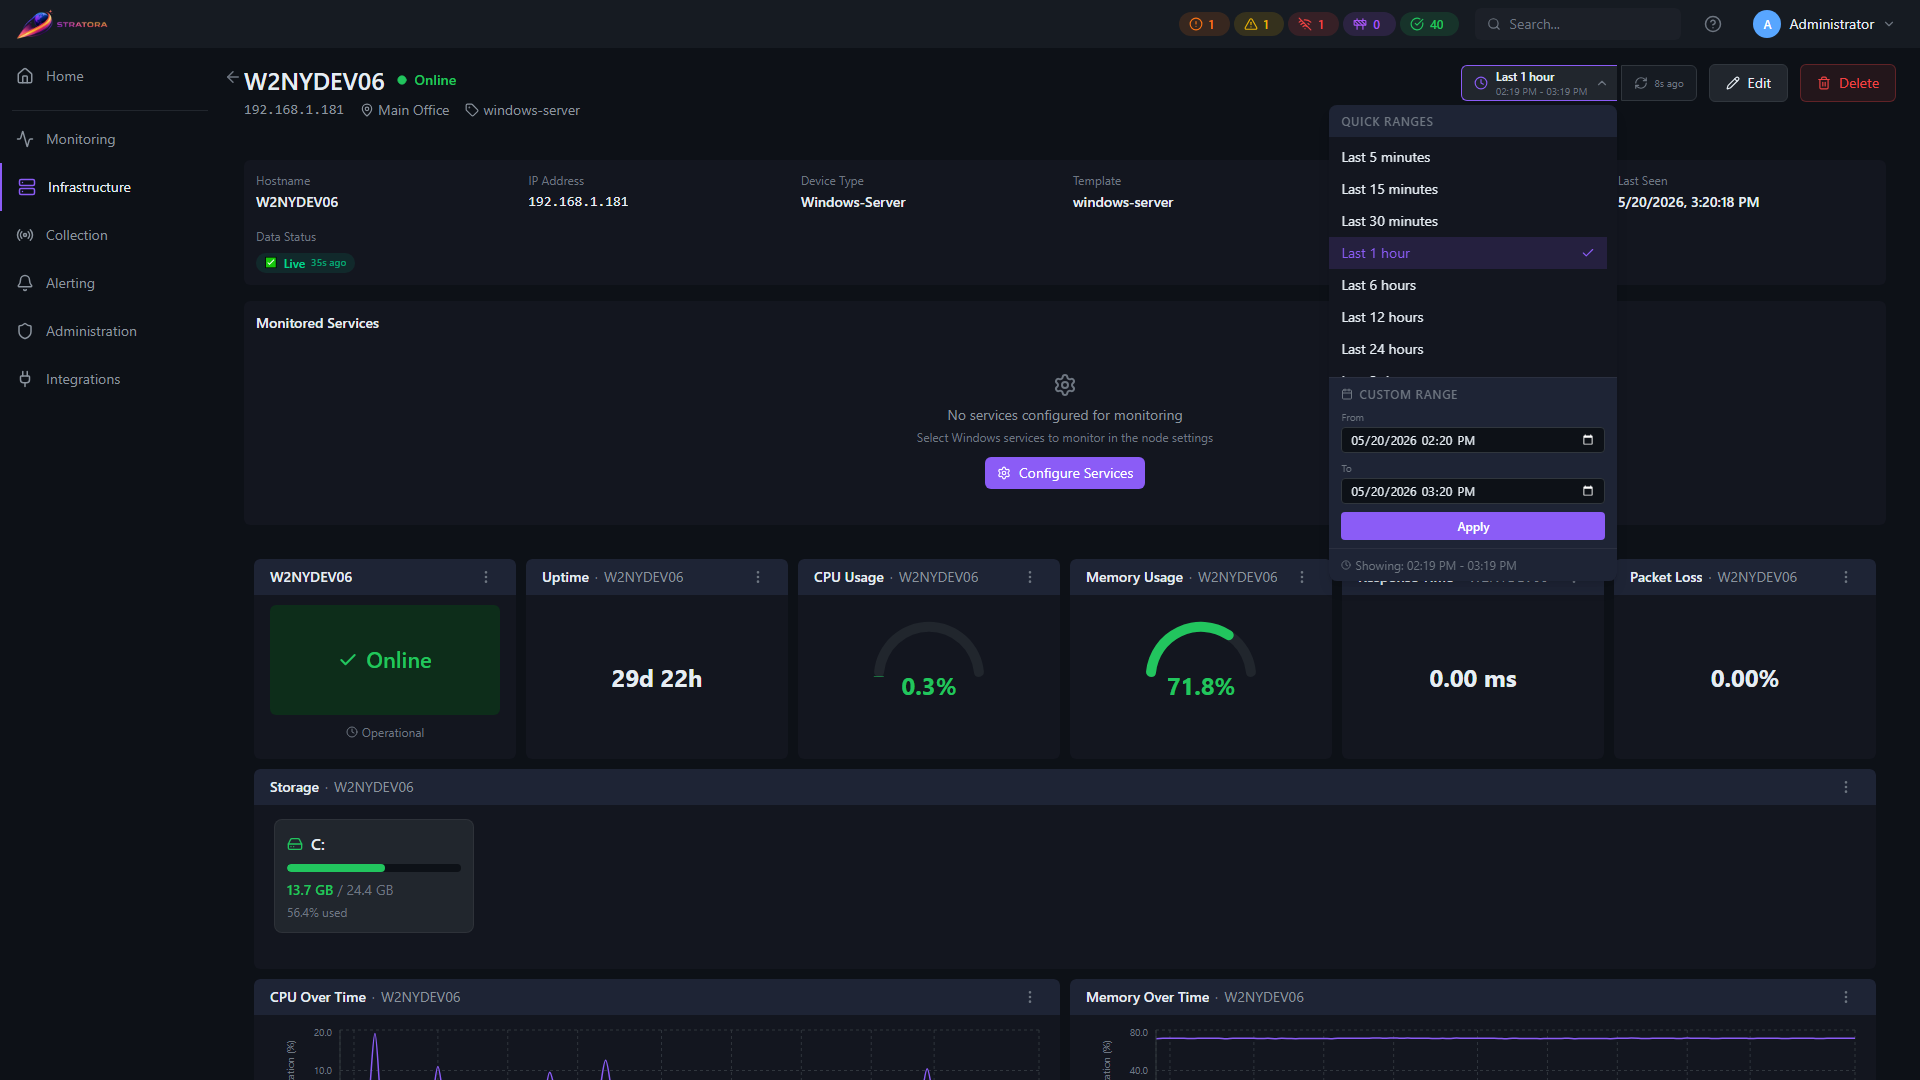Click the Main Office location pin icon

coord(367,110)
